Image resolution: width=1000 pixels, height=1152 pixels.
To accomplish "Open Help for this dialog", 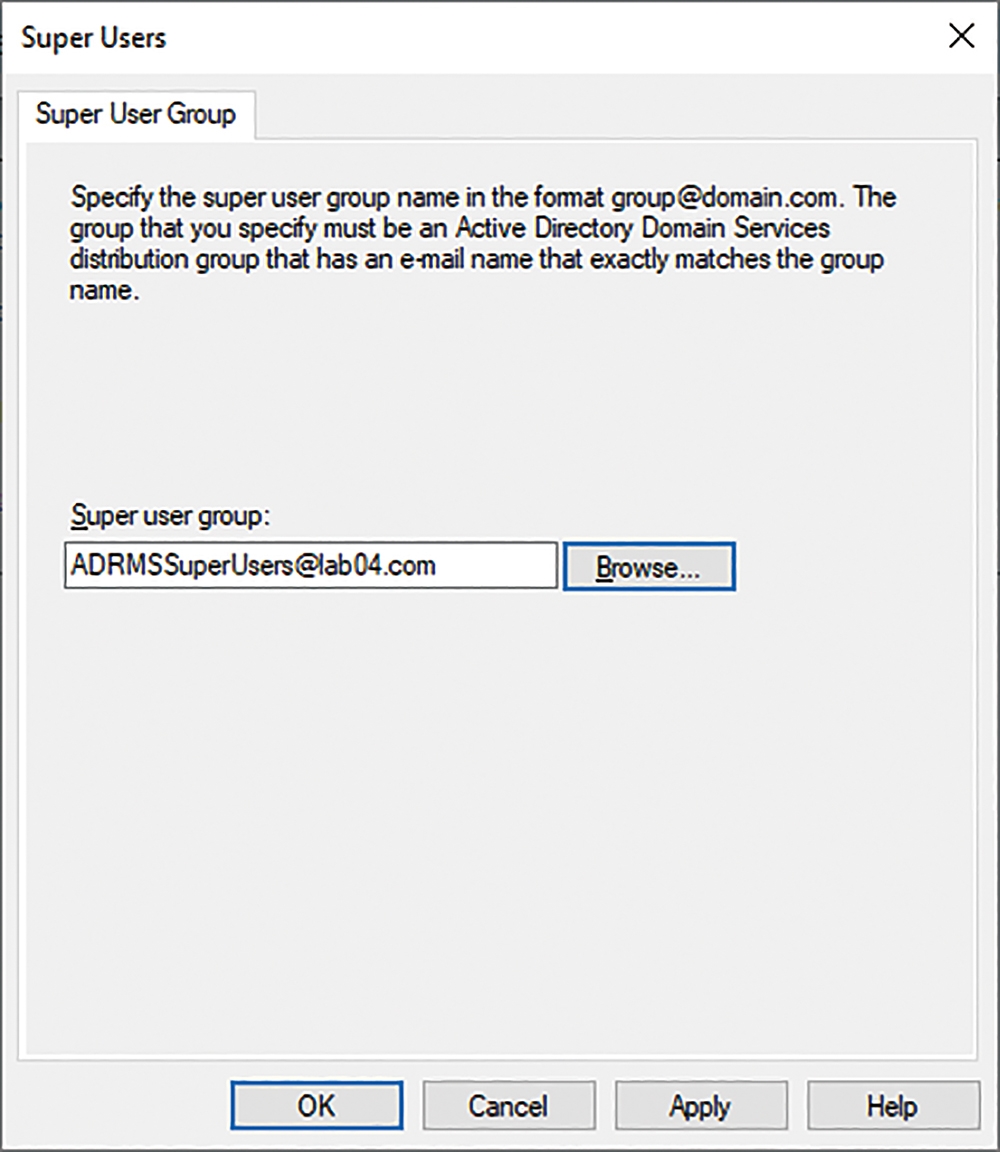I will (893, 1105).
